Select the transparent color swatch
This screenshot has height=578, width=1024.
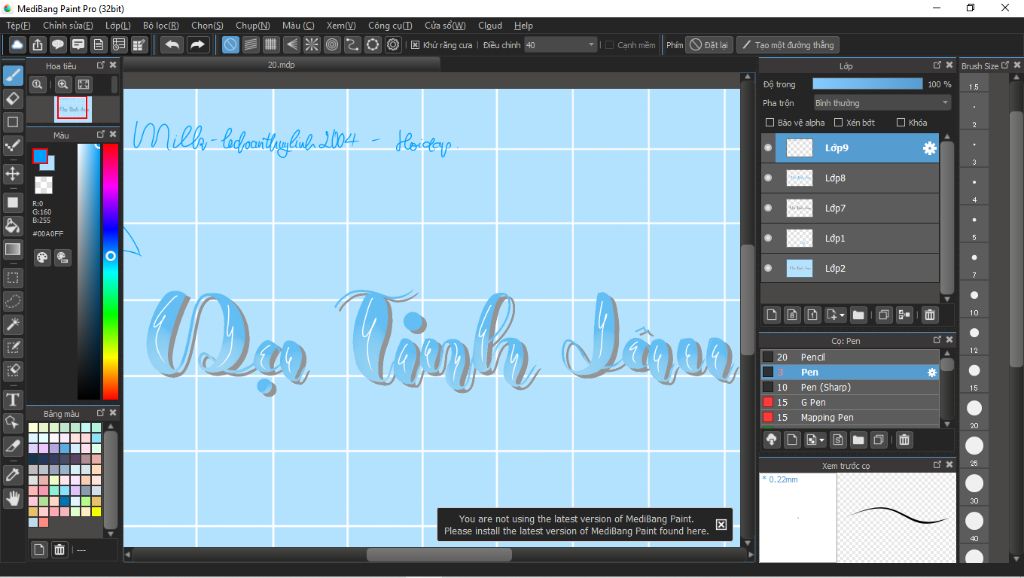(43, 185)
